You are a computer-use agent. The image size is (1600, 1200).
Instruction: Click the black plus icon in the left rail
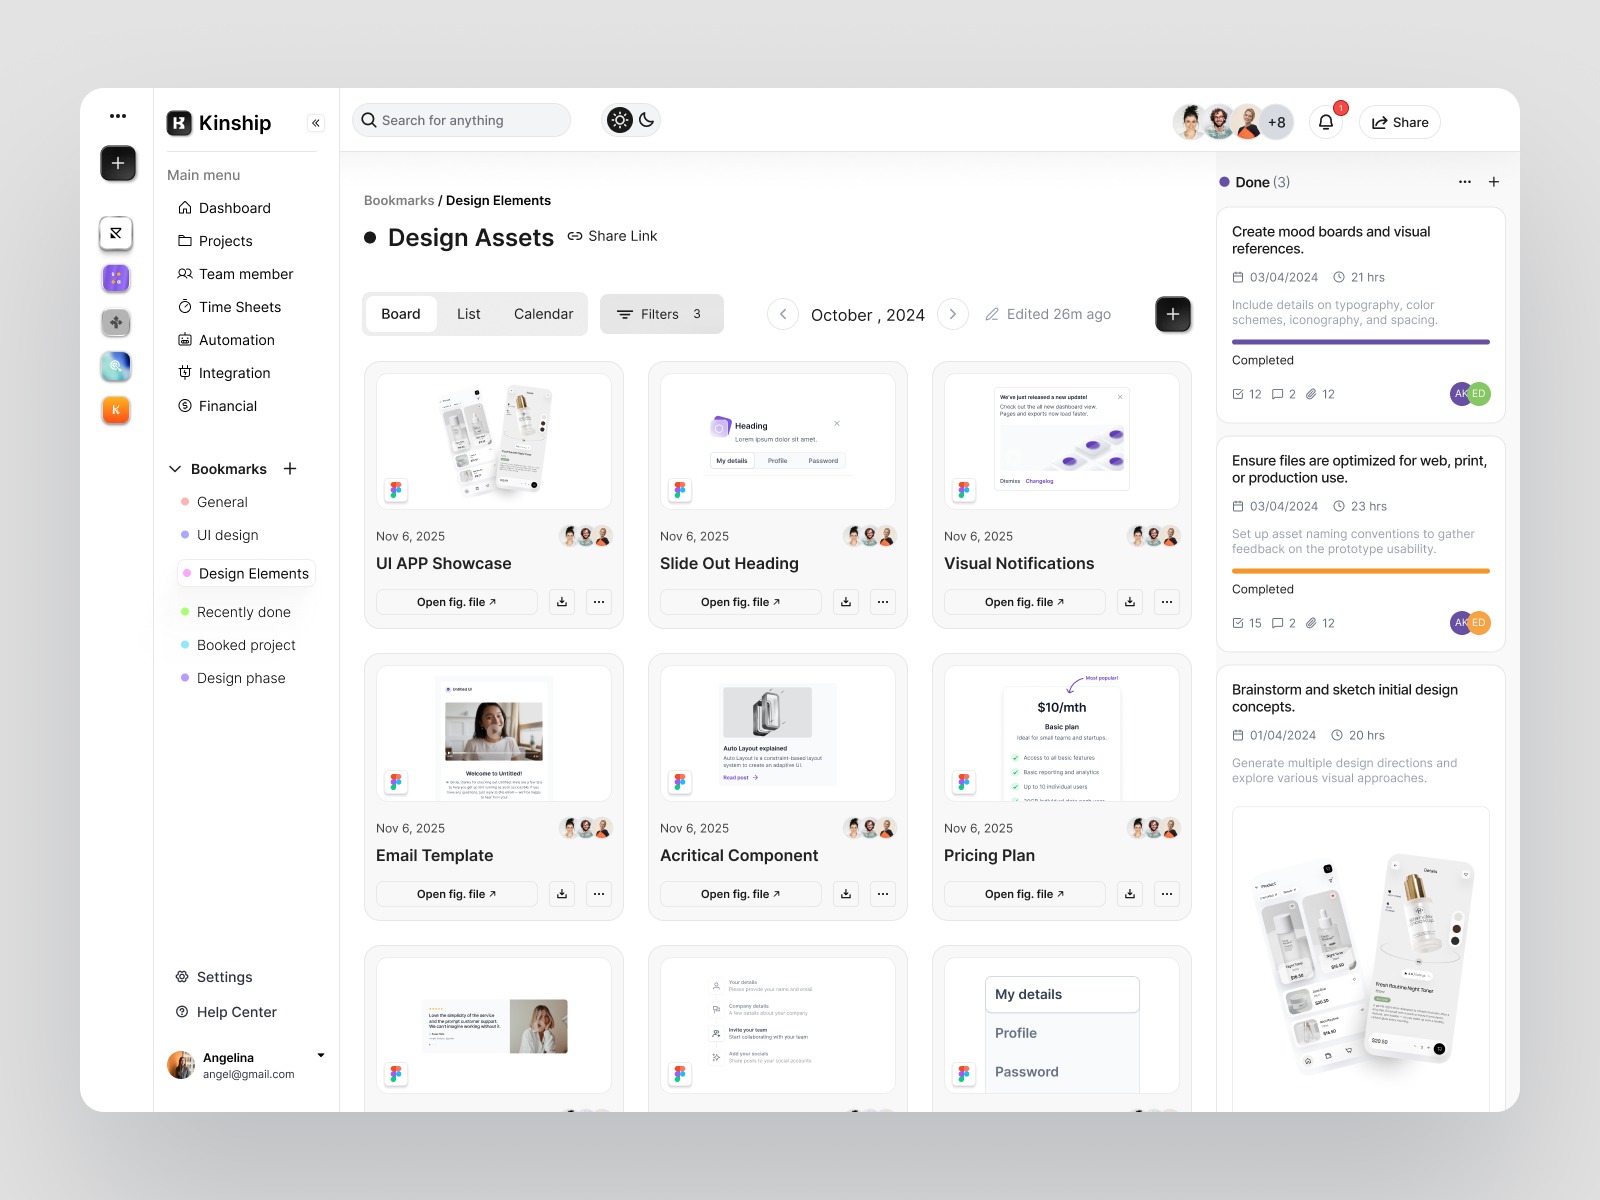[x=118, y=163]
